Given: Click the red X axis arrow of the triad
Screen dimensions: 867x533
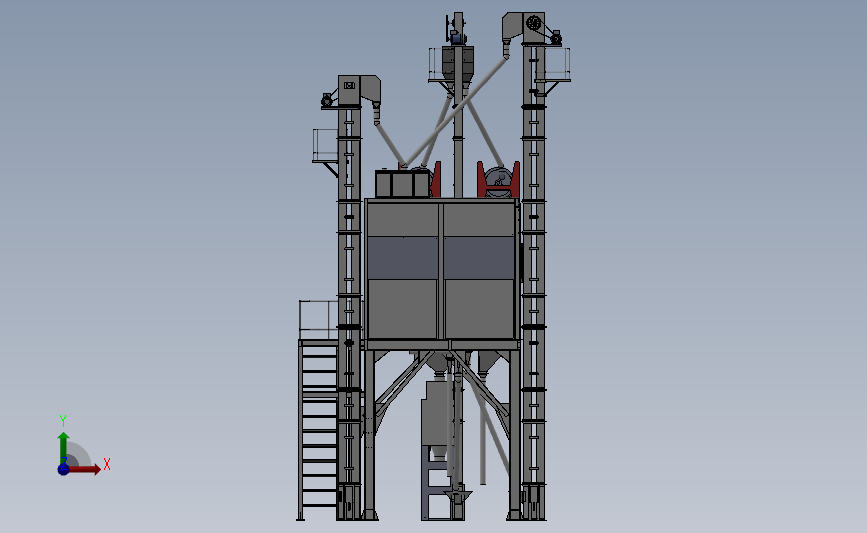Looking at the screenshot, I should (85, 469).
